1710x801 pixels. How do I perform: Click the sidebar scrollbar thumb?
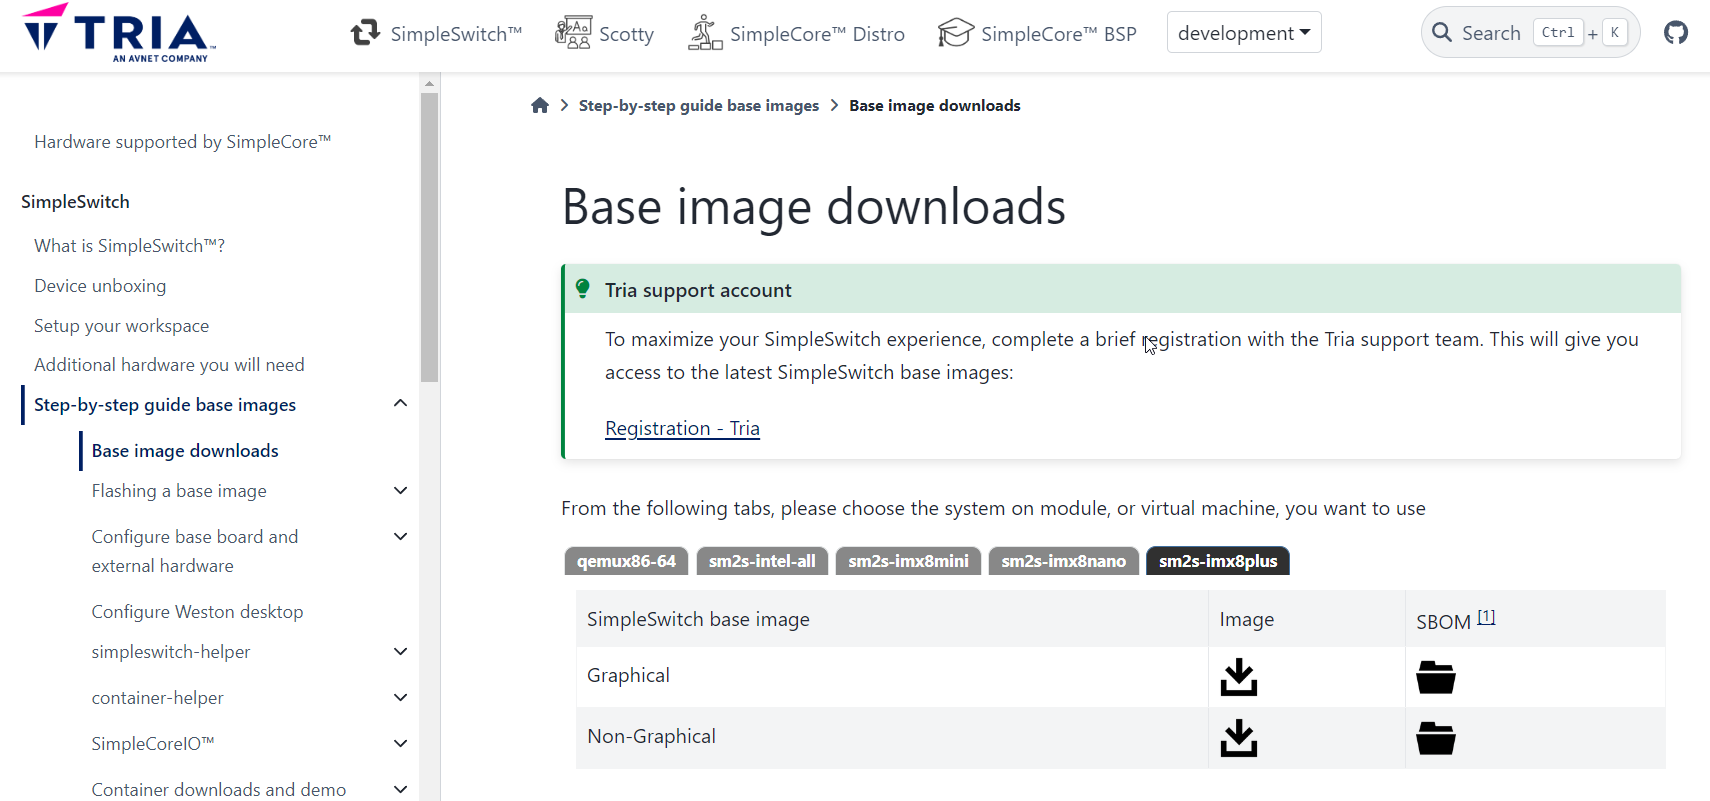430,238
